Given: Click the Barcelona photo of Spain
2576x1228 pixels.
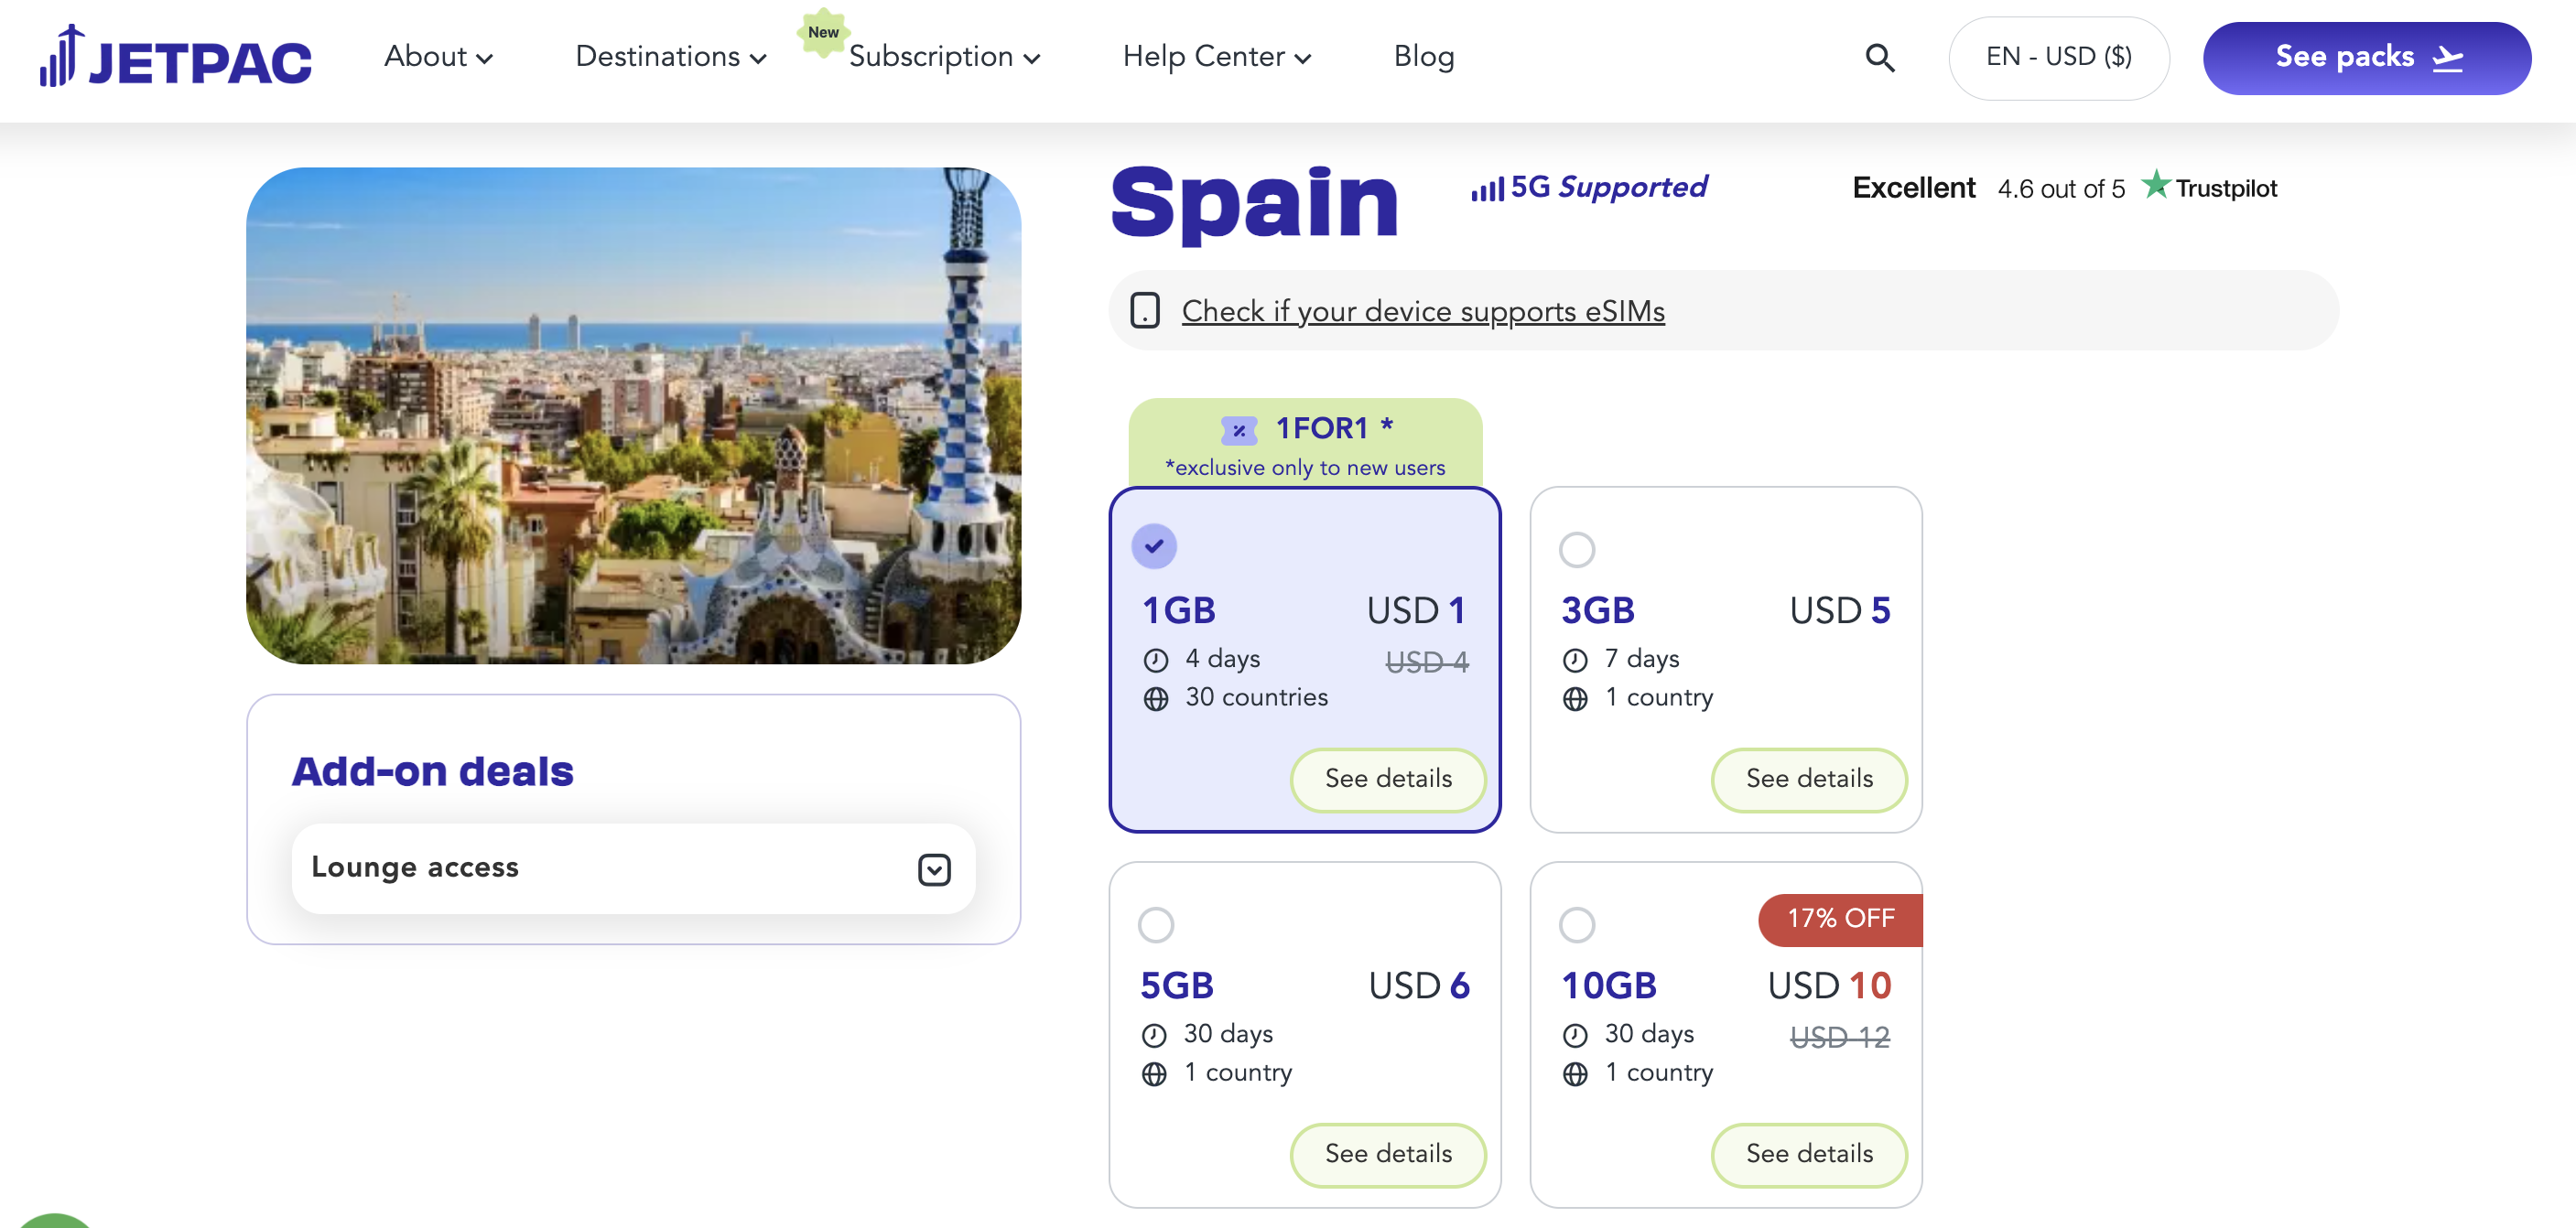Looking at the screenshot, I should click(x=633, y=415).
